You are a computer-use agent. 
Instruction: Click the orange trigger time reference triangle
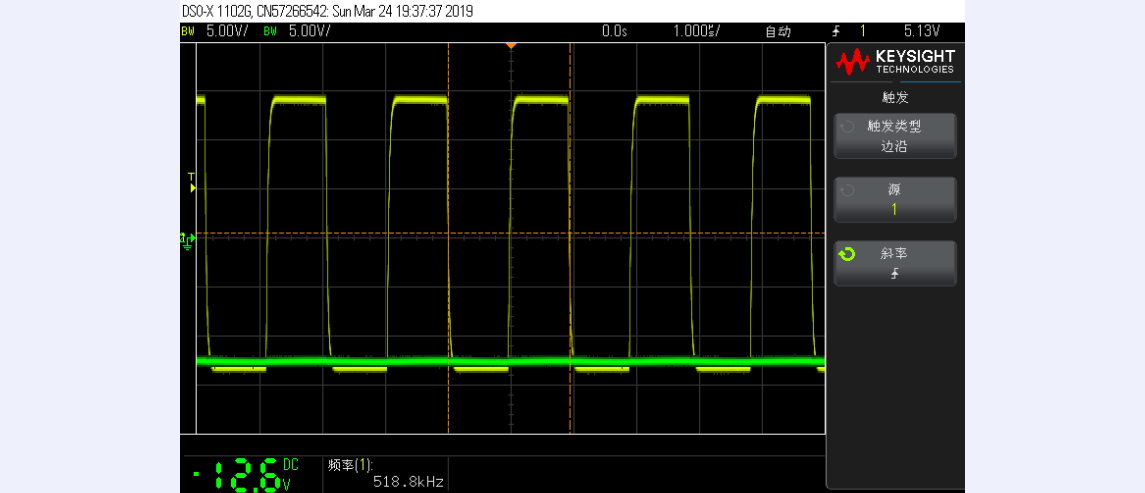pos(511,46)
